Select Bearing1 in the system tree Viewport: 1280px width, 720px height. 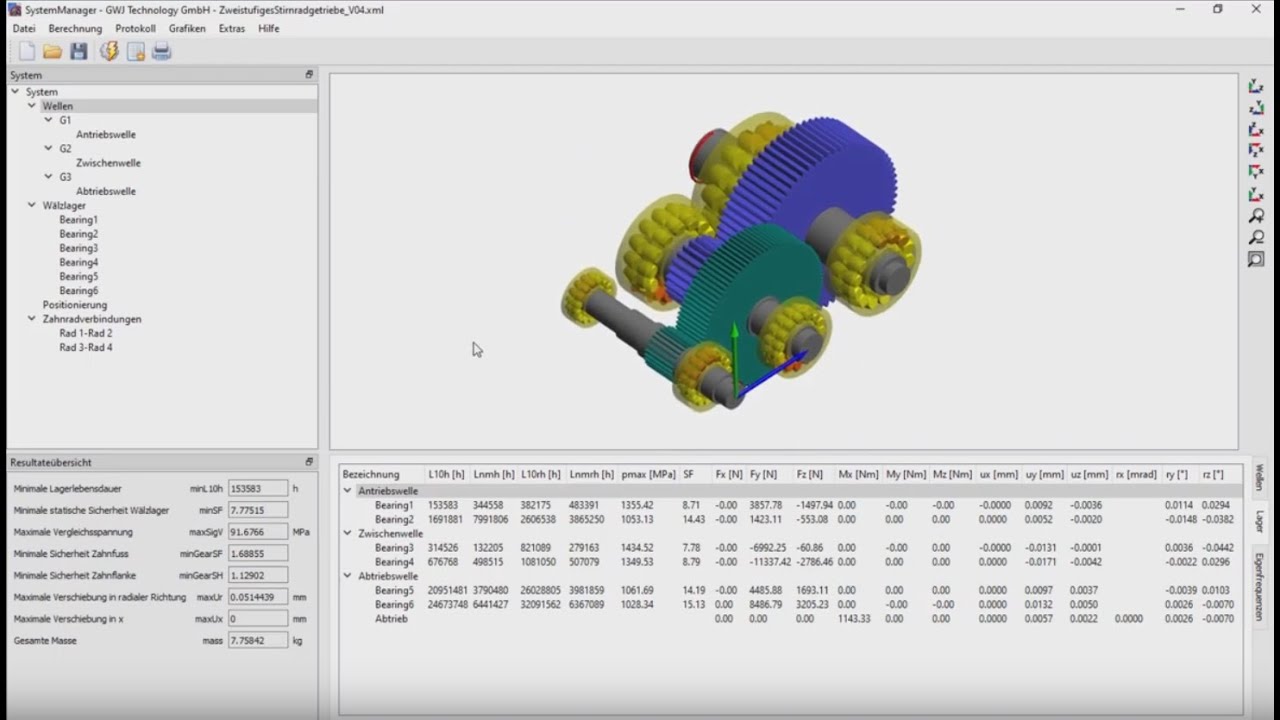click(x=78, y=220)
